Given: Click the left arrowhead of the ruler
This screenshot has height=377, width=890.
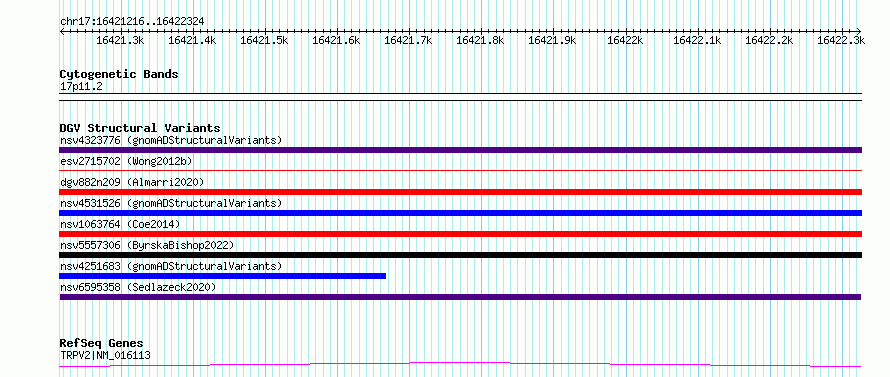Looking at the screenshot, I should click(62, 31).
